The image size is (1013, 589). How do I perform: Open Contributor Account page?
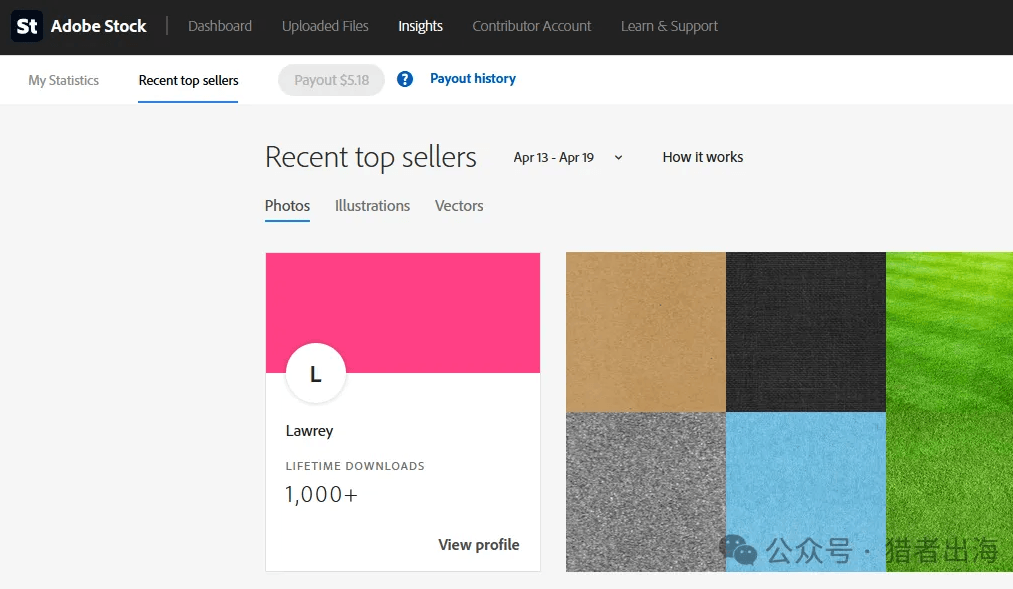coord(531,26)
